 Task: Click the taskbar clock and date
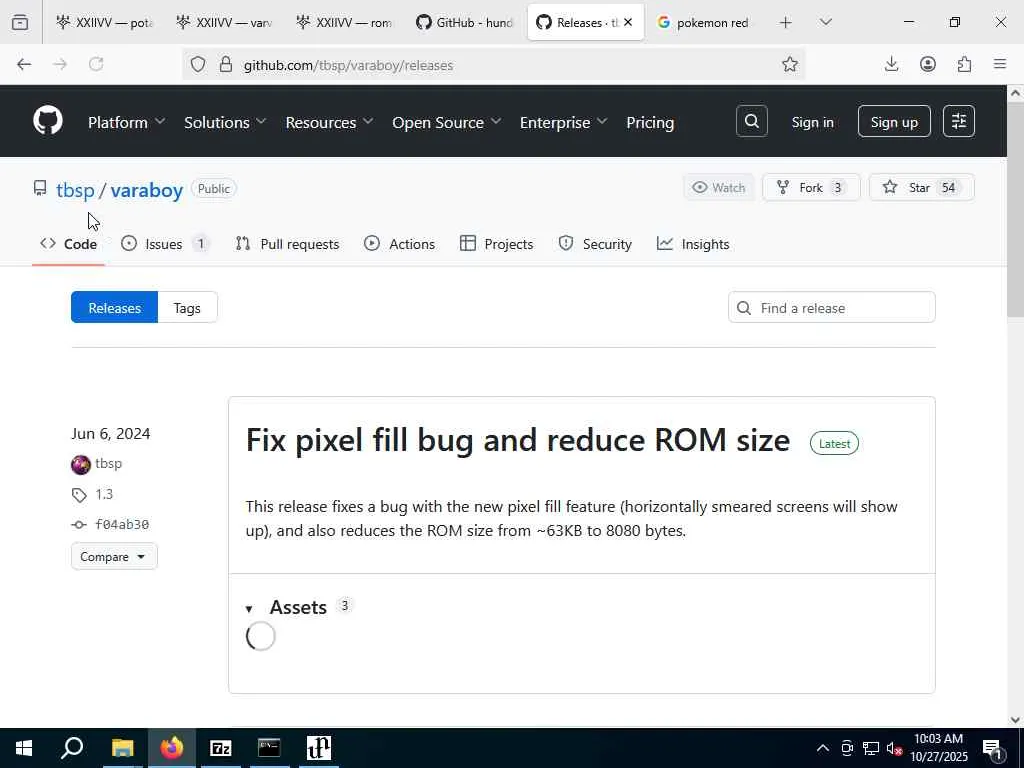click(938, 748)
